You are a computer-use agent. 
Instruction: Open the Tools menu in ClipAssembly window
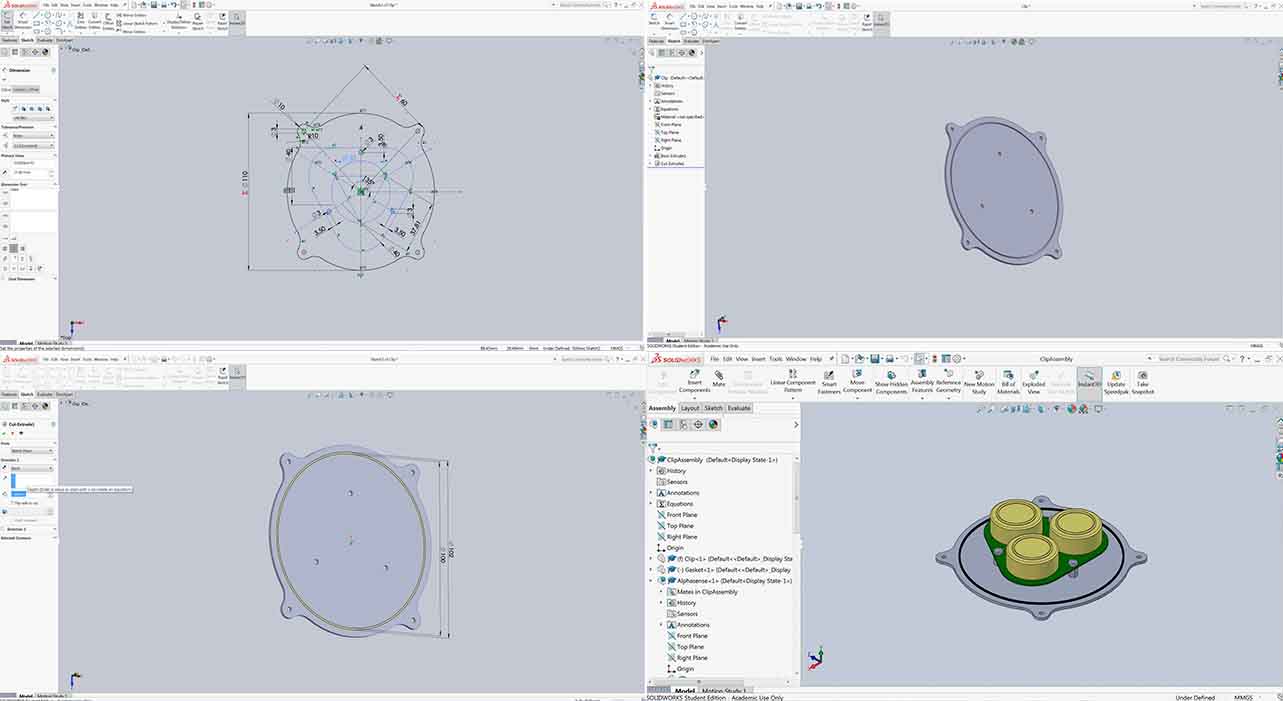pyautogui.click(x=776, y=358)
